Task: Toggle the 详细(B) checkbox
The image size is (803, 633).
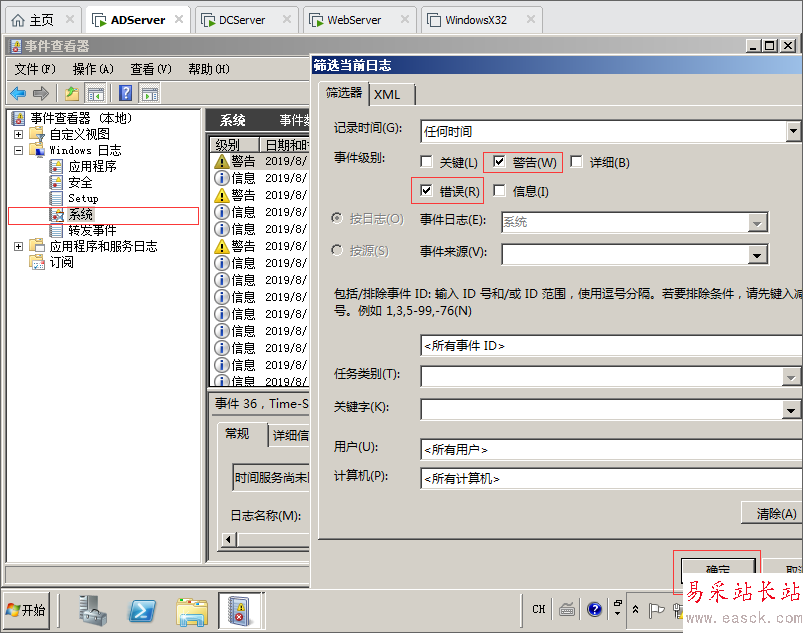Action: 576,162
